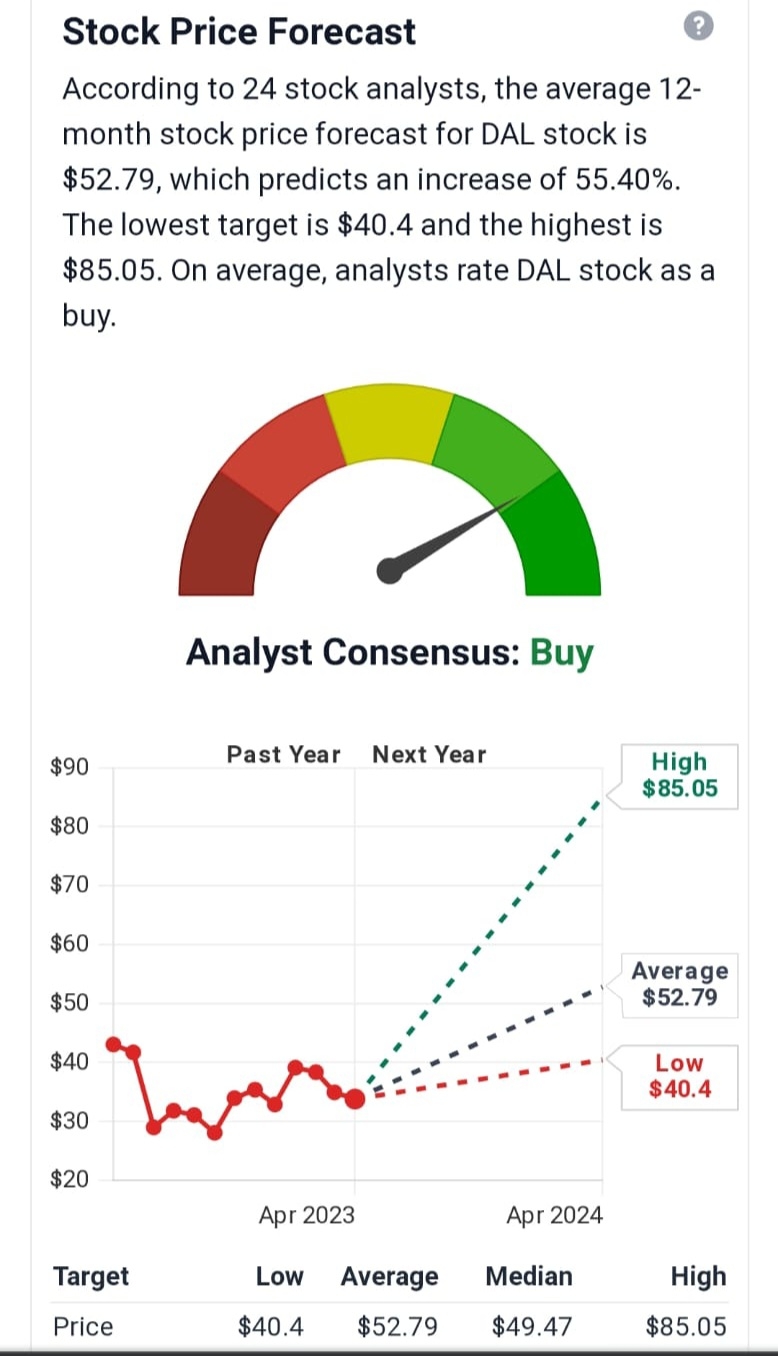Viewport: 778px width, 1356px height.
Task: Click the Apr 2024 axis label
Action: point(554,1215)
